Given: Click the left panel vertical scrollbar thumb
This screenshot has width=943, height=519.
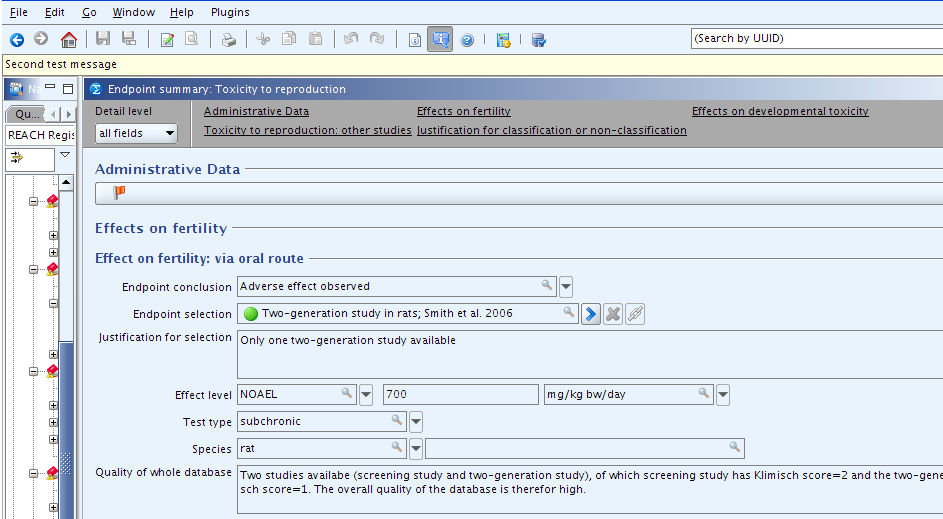Looking at the screenshot, I should (66, 430).
